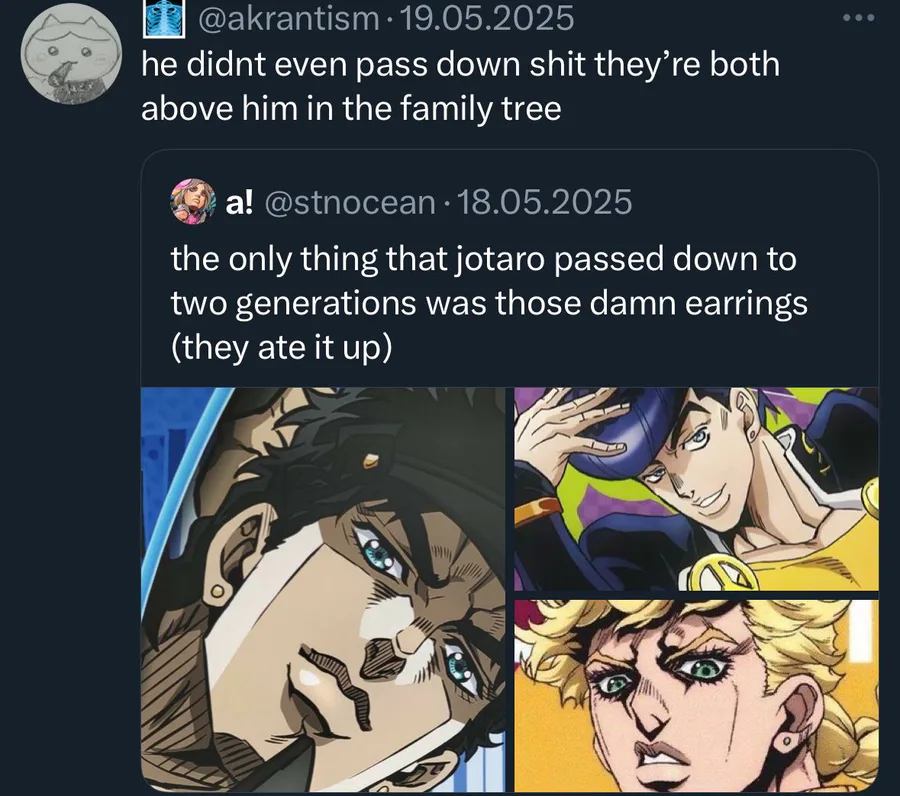Open the quoted tweet text about earrings
The width and height of the screenshot is (900, 796).
(x=489, y=303)
